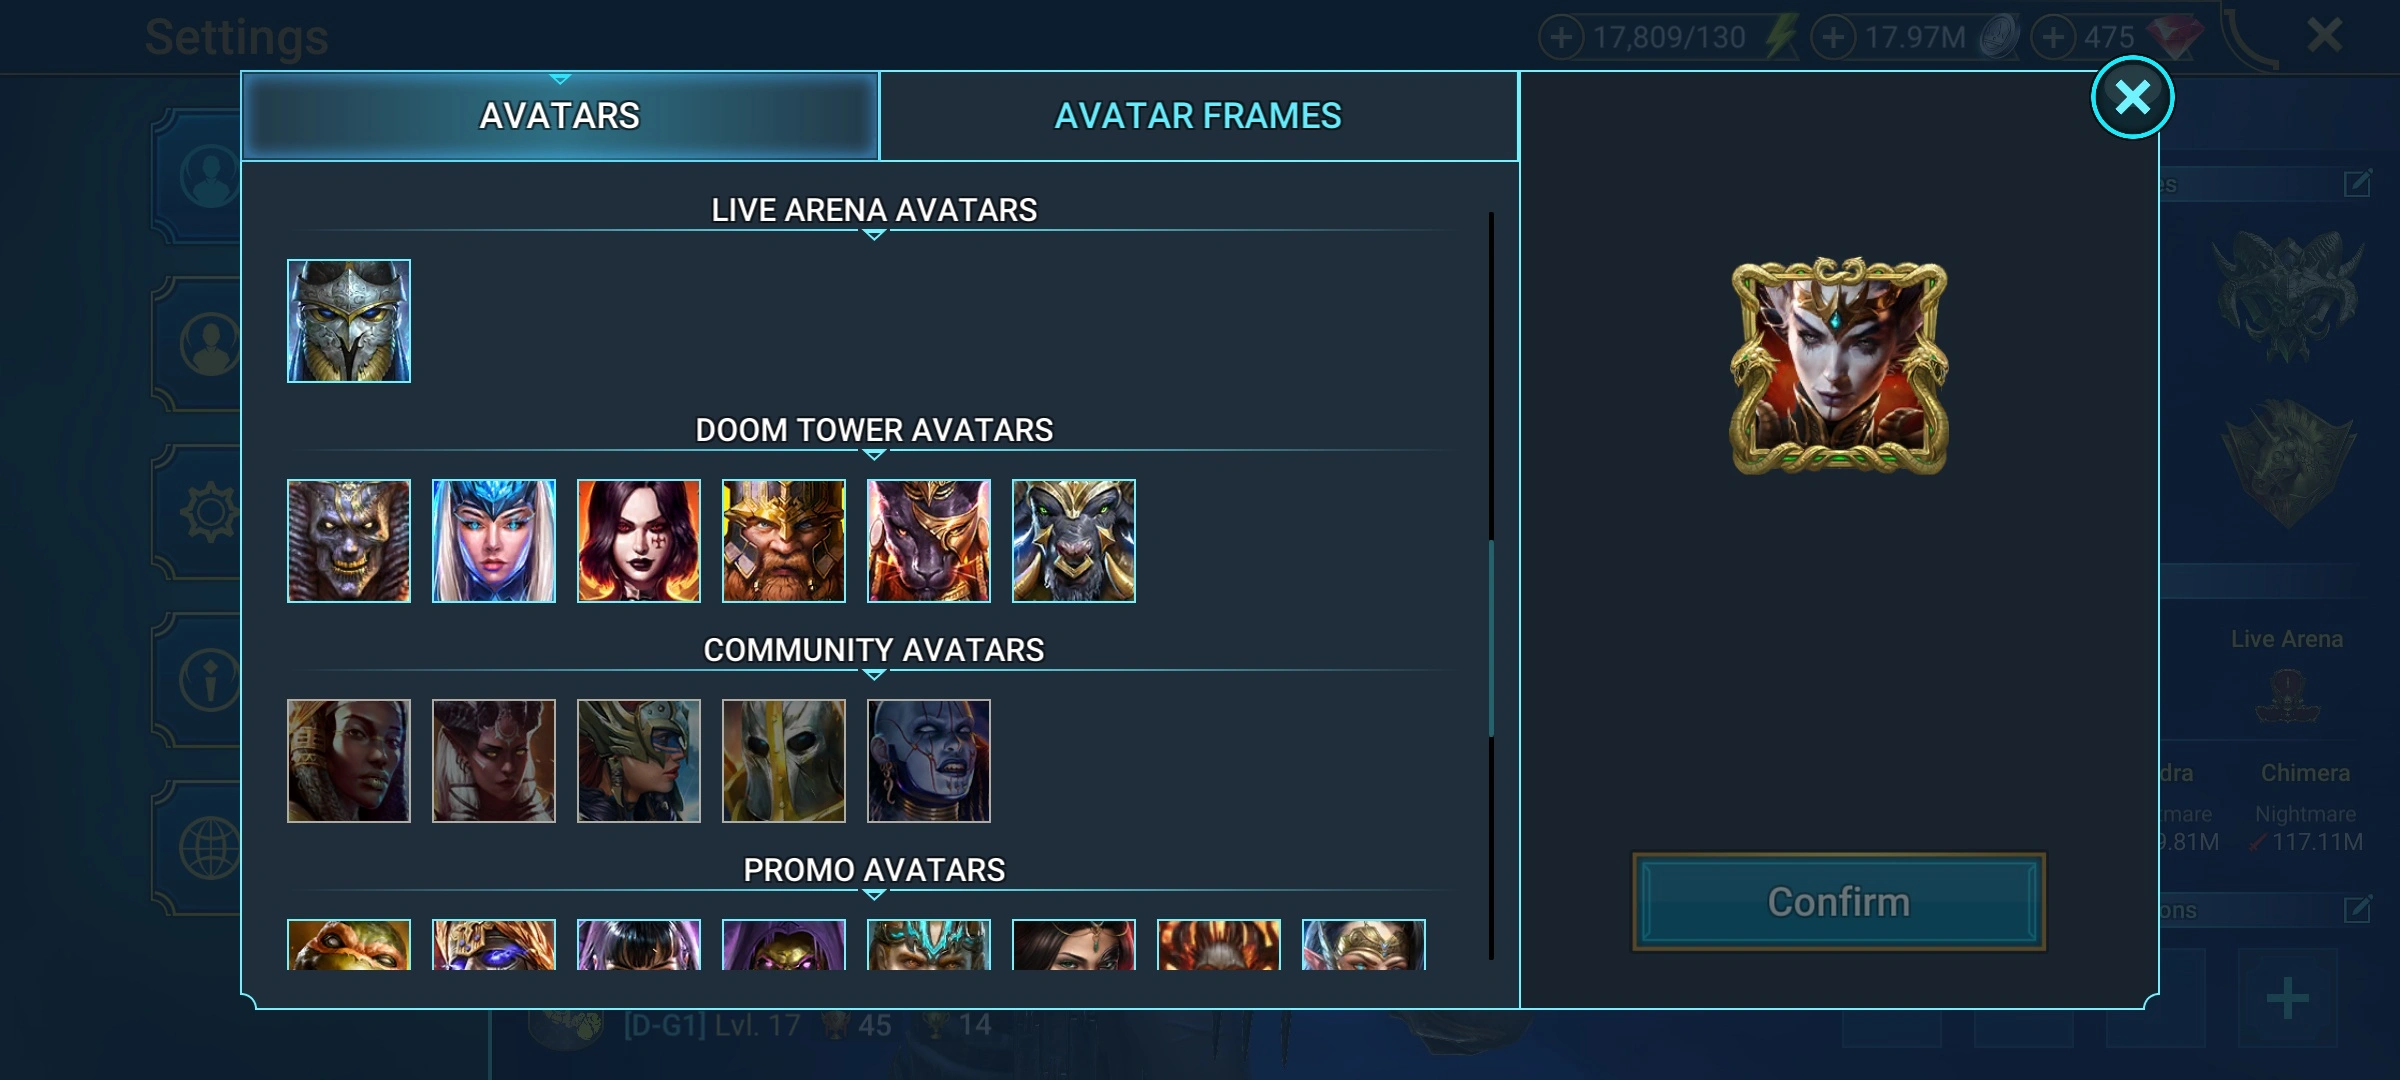Select the dark-skinned woman Community avatar
This screenshot has height=1080, width=2400.
coord(349,761)
